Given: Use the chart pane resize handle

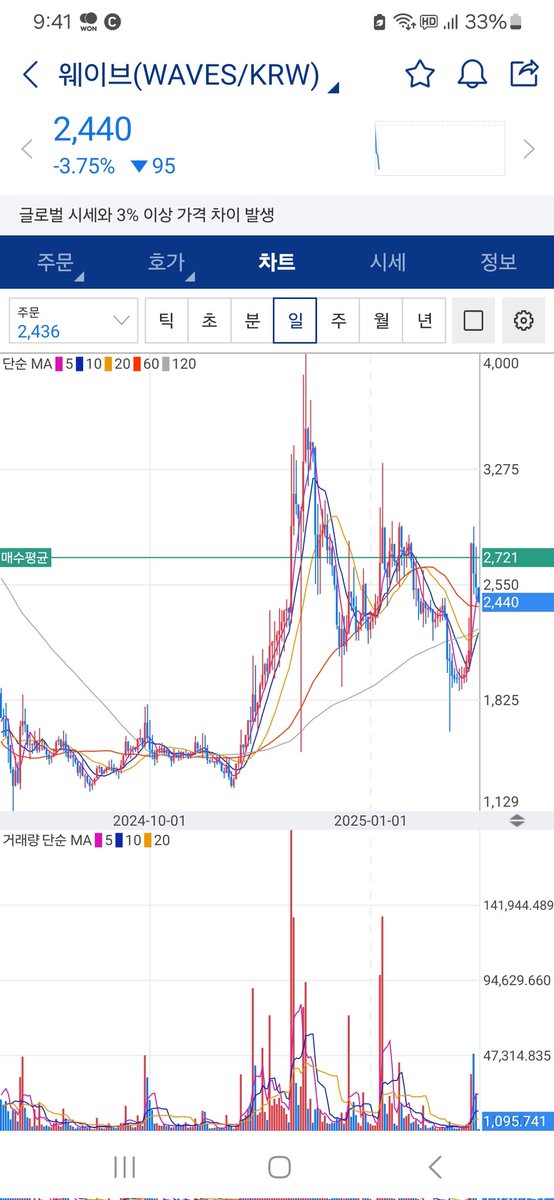Looking at the screenshot, I should [517, 821].
